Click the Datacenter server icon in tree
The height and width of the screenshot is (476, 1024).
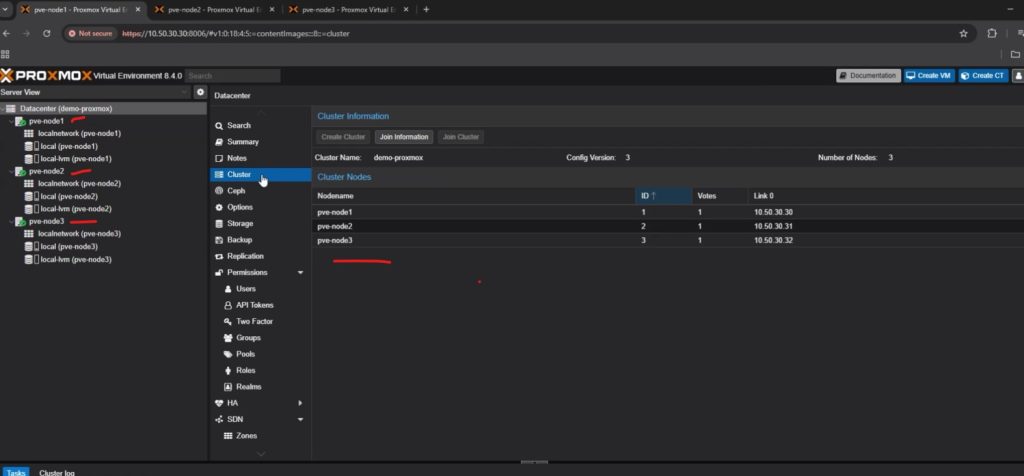(11, 108)
